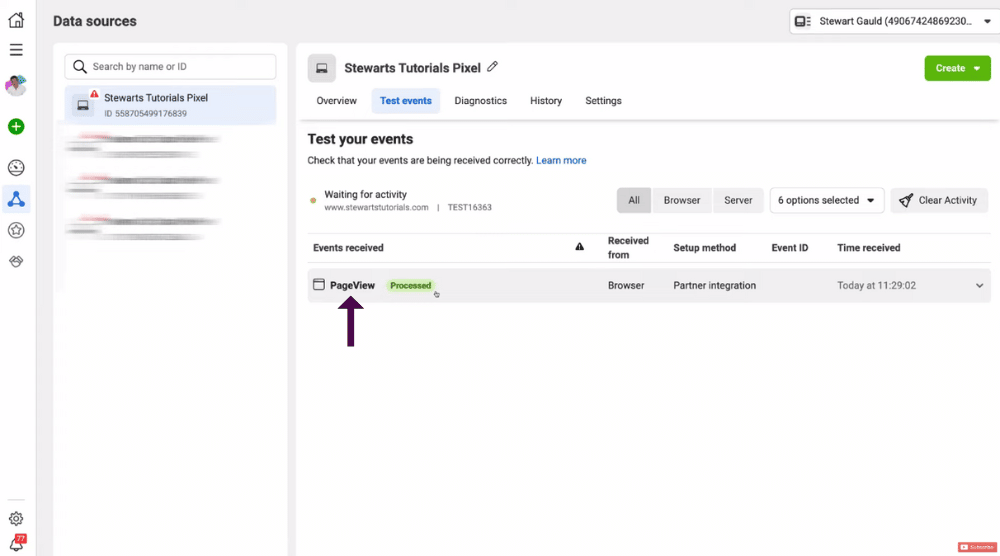
Task: Click the Search by name or ID field
Action: 170,66
